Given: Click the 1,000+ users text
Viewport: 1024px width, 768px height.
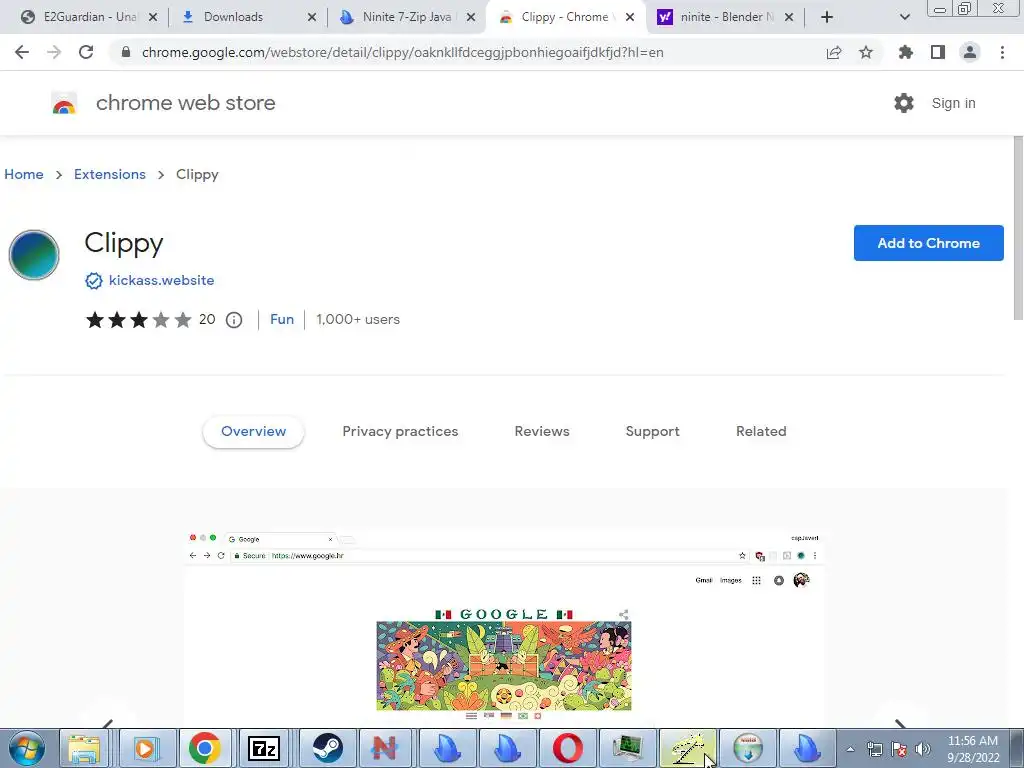Looking at the screenshot, I should point(358,319).
